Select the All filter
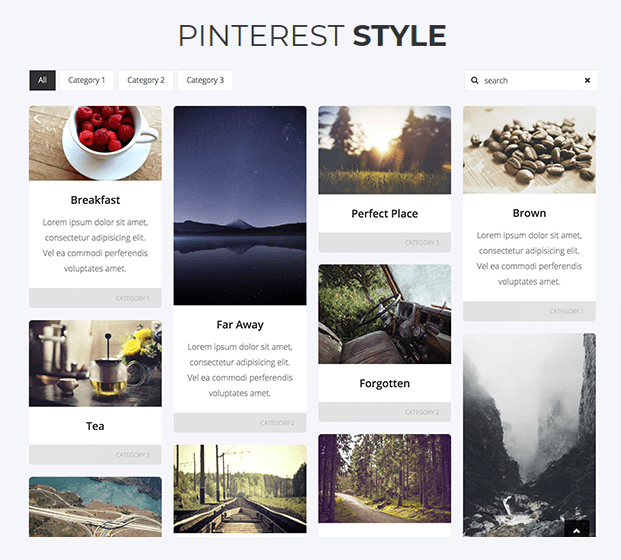Screen dimensions: 621x560 [x=42, y=80]
